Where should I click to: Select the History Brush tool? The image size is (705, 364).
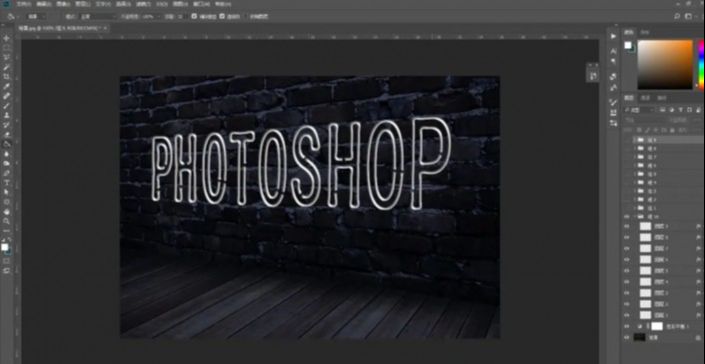coord(6,124)
